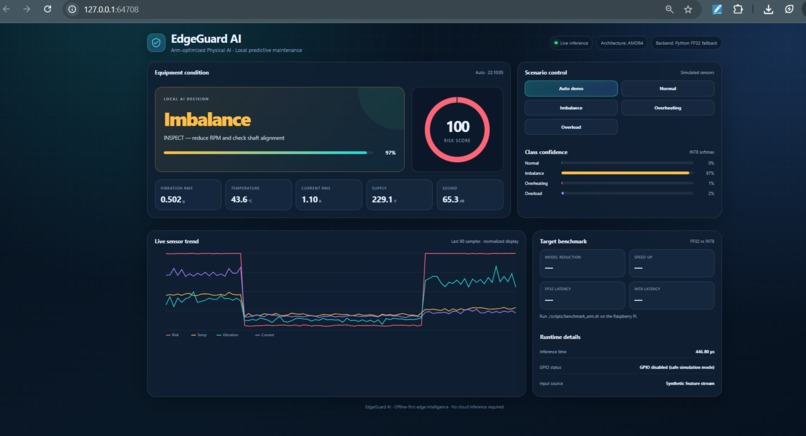Click the Sound 65.3 card
This screenshot has height=436, width=806.
point(470,195)
